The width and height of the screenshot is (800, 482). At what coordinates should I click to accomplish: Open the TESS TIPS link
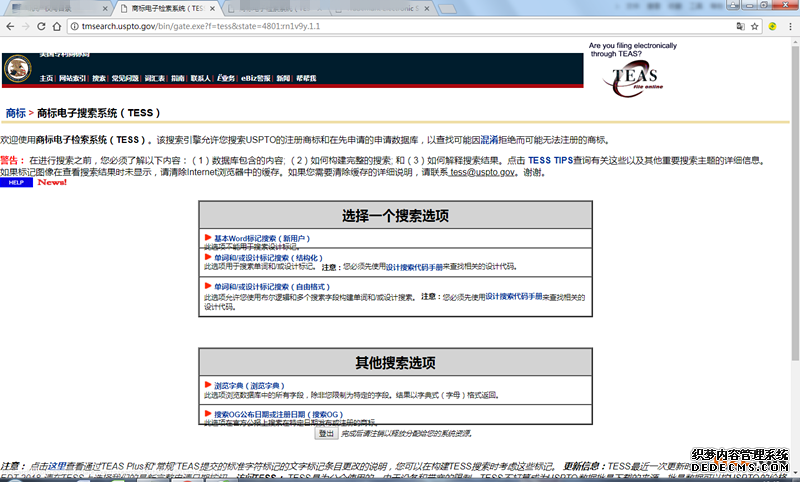coord(550,160)
